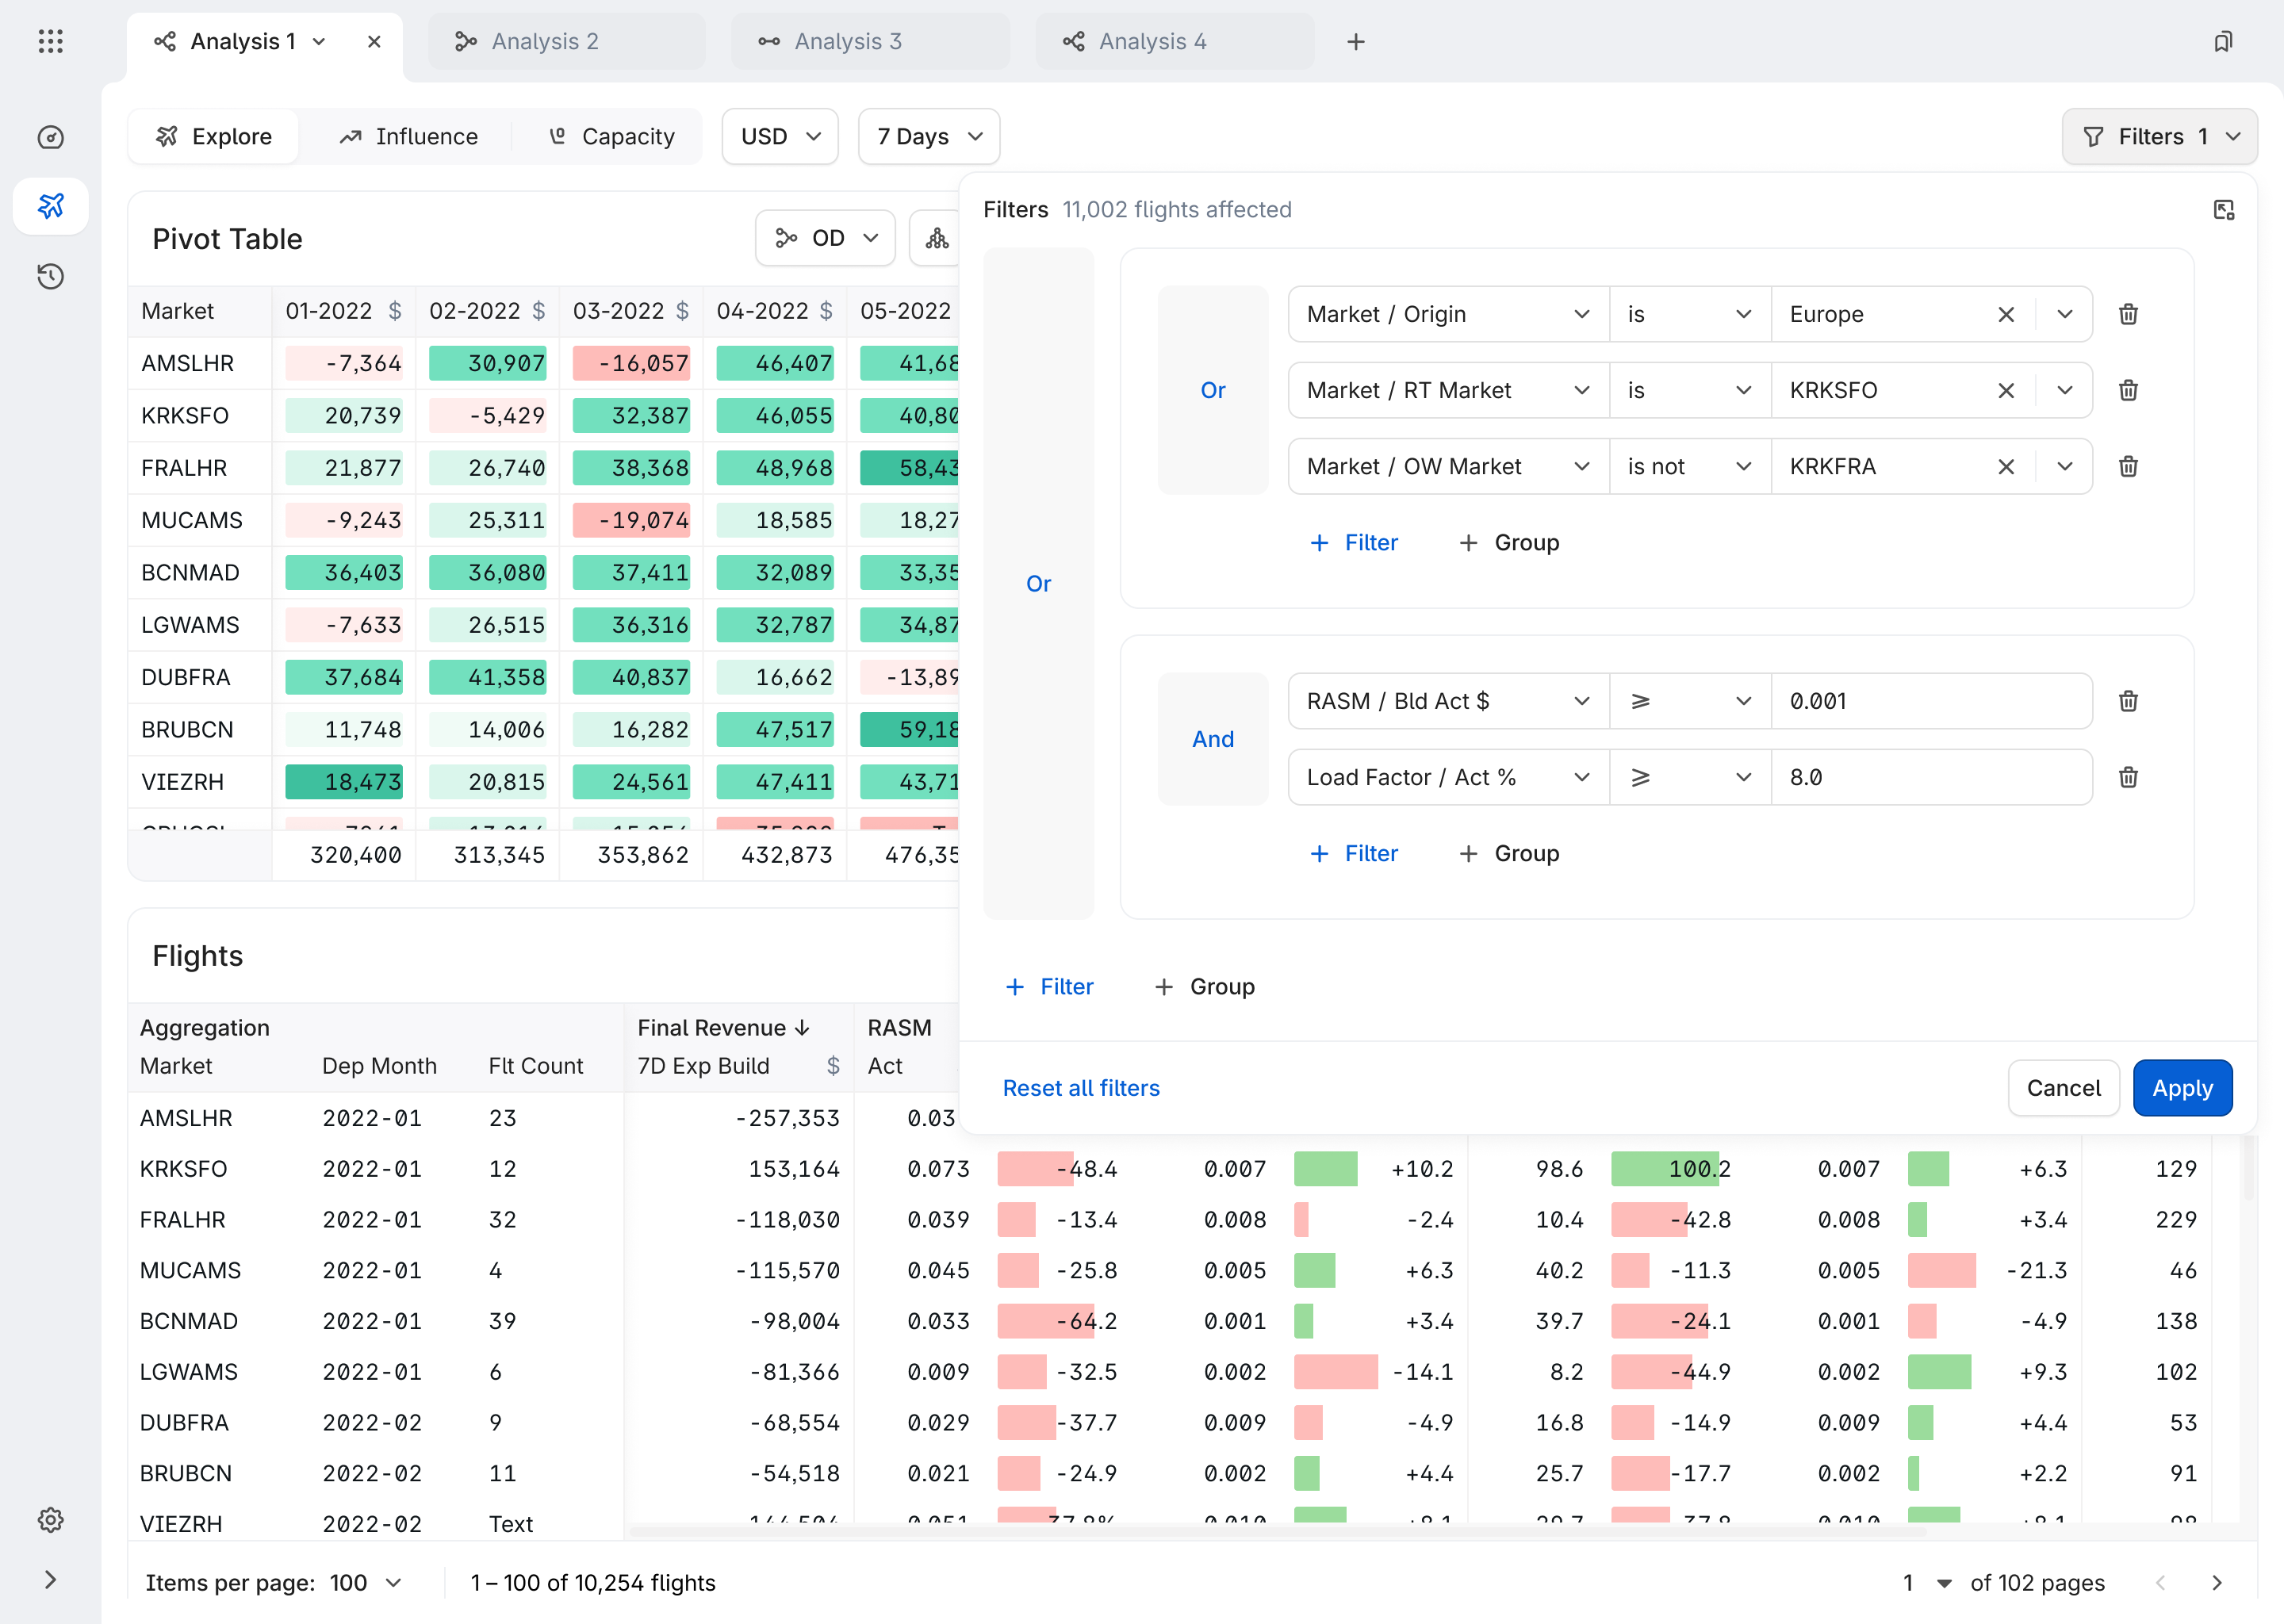Click Reset all filters link
The image size is (2284, 1624).
(1081, 1088)
